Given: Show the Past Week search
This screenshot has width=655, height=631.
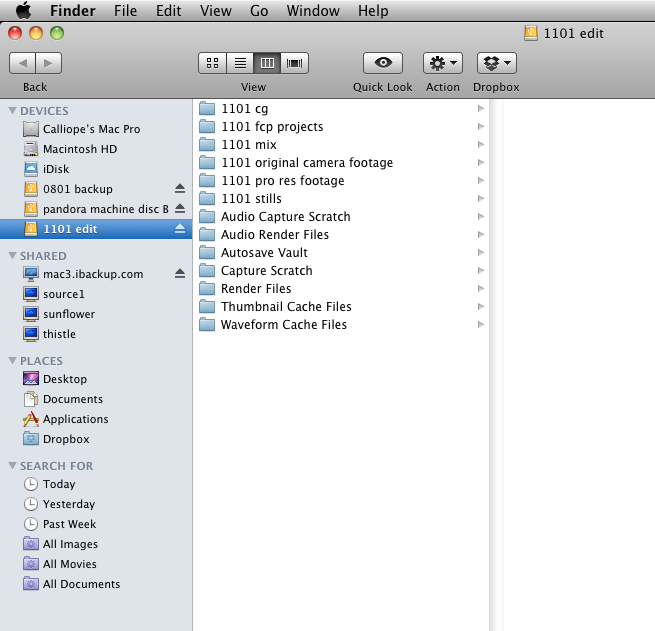Looking at the screenshot, I should tap(69, 524).
